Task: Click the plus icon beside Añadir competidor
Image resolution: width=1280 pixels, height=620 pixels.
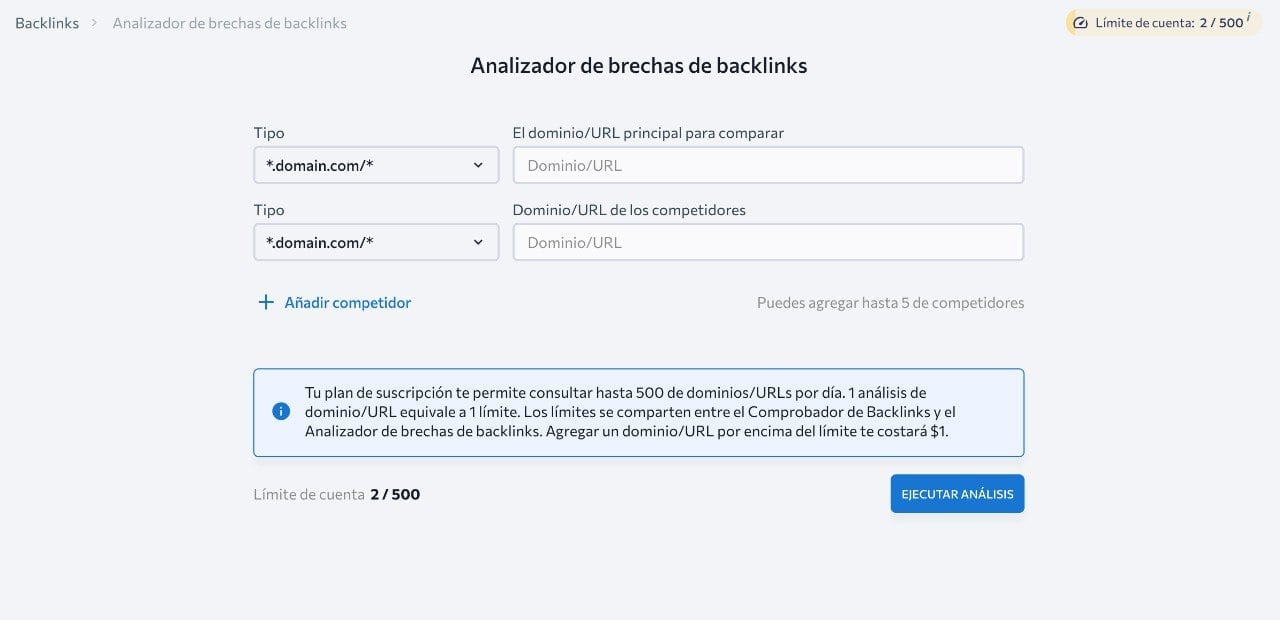Action: [266, 302]
